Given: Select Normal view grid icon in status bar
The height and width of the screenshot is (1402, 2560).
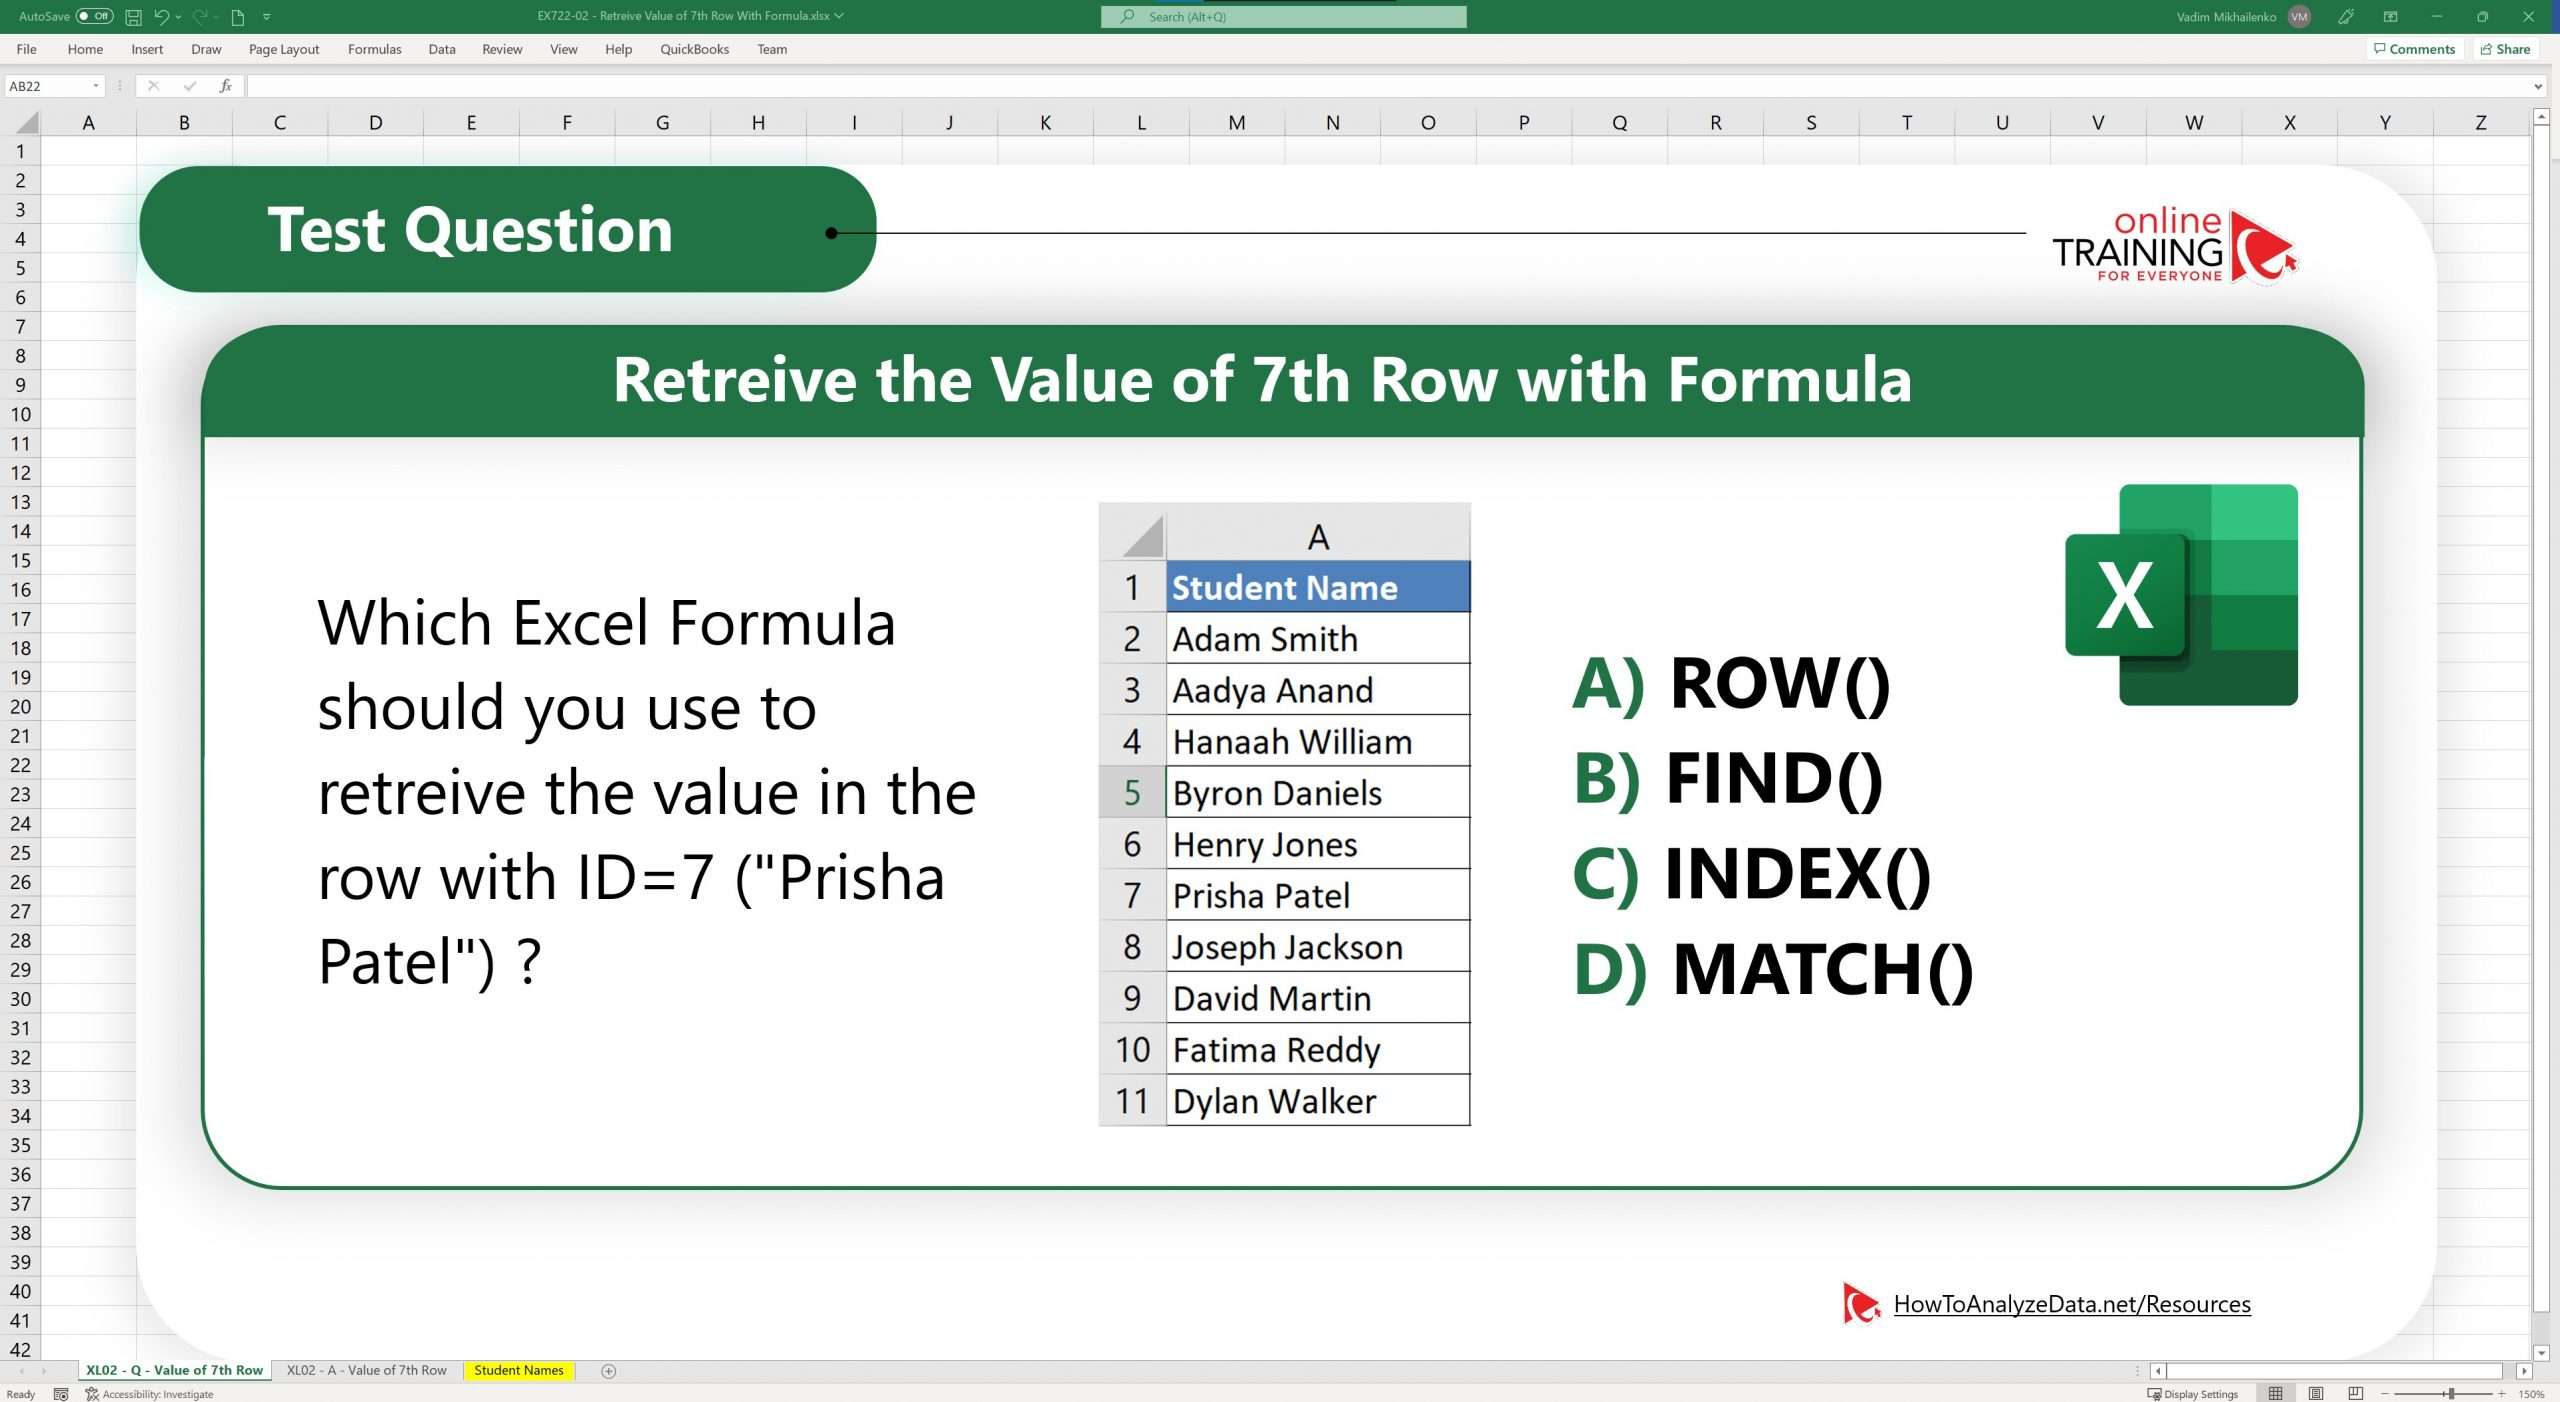Looking at the screenshot, I should click(x=2276, y=1393).
